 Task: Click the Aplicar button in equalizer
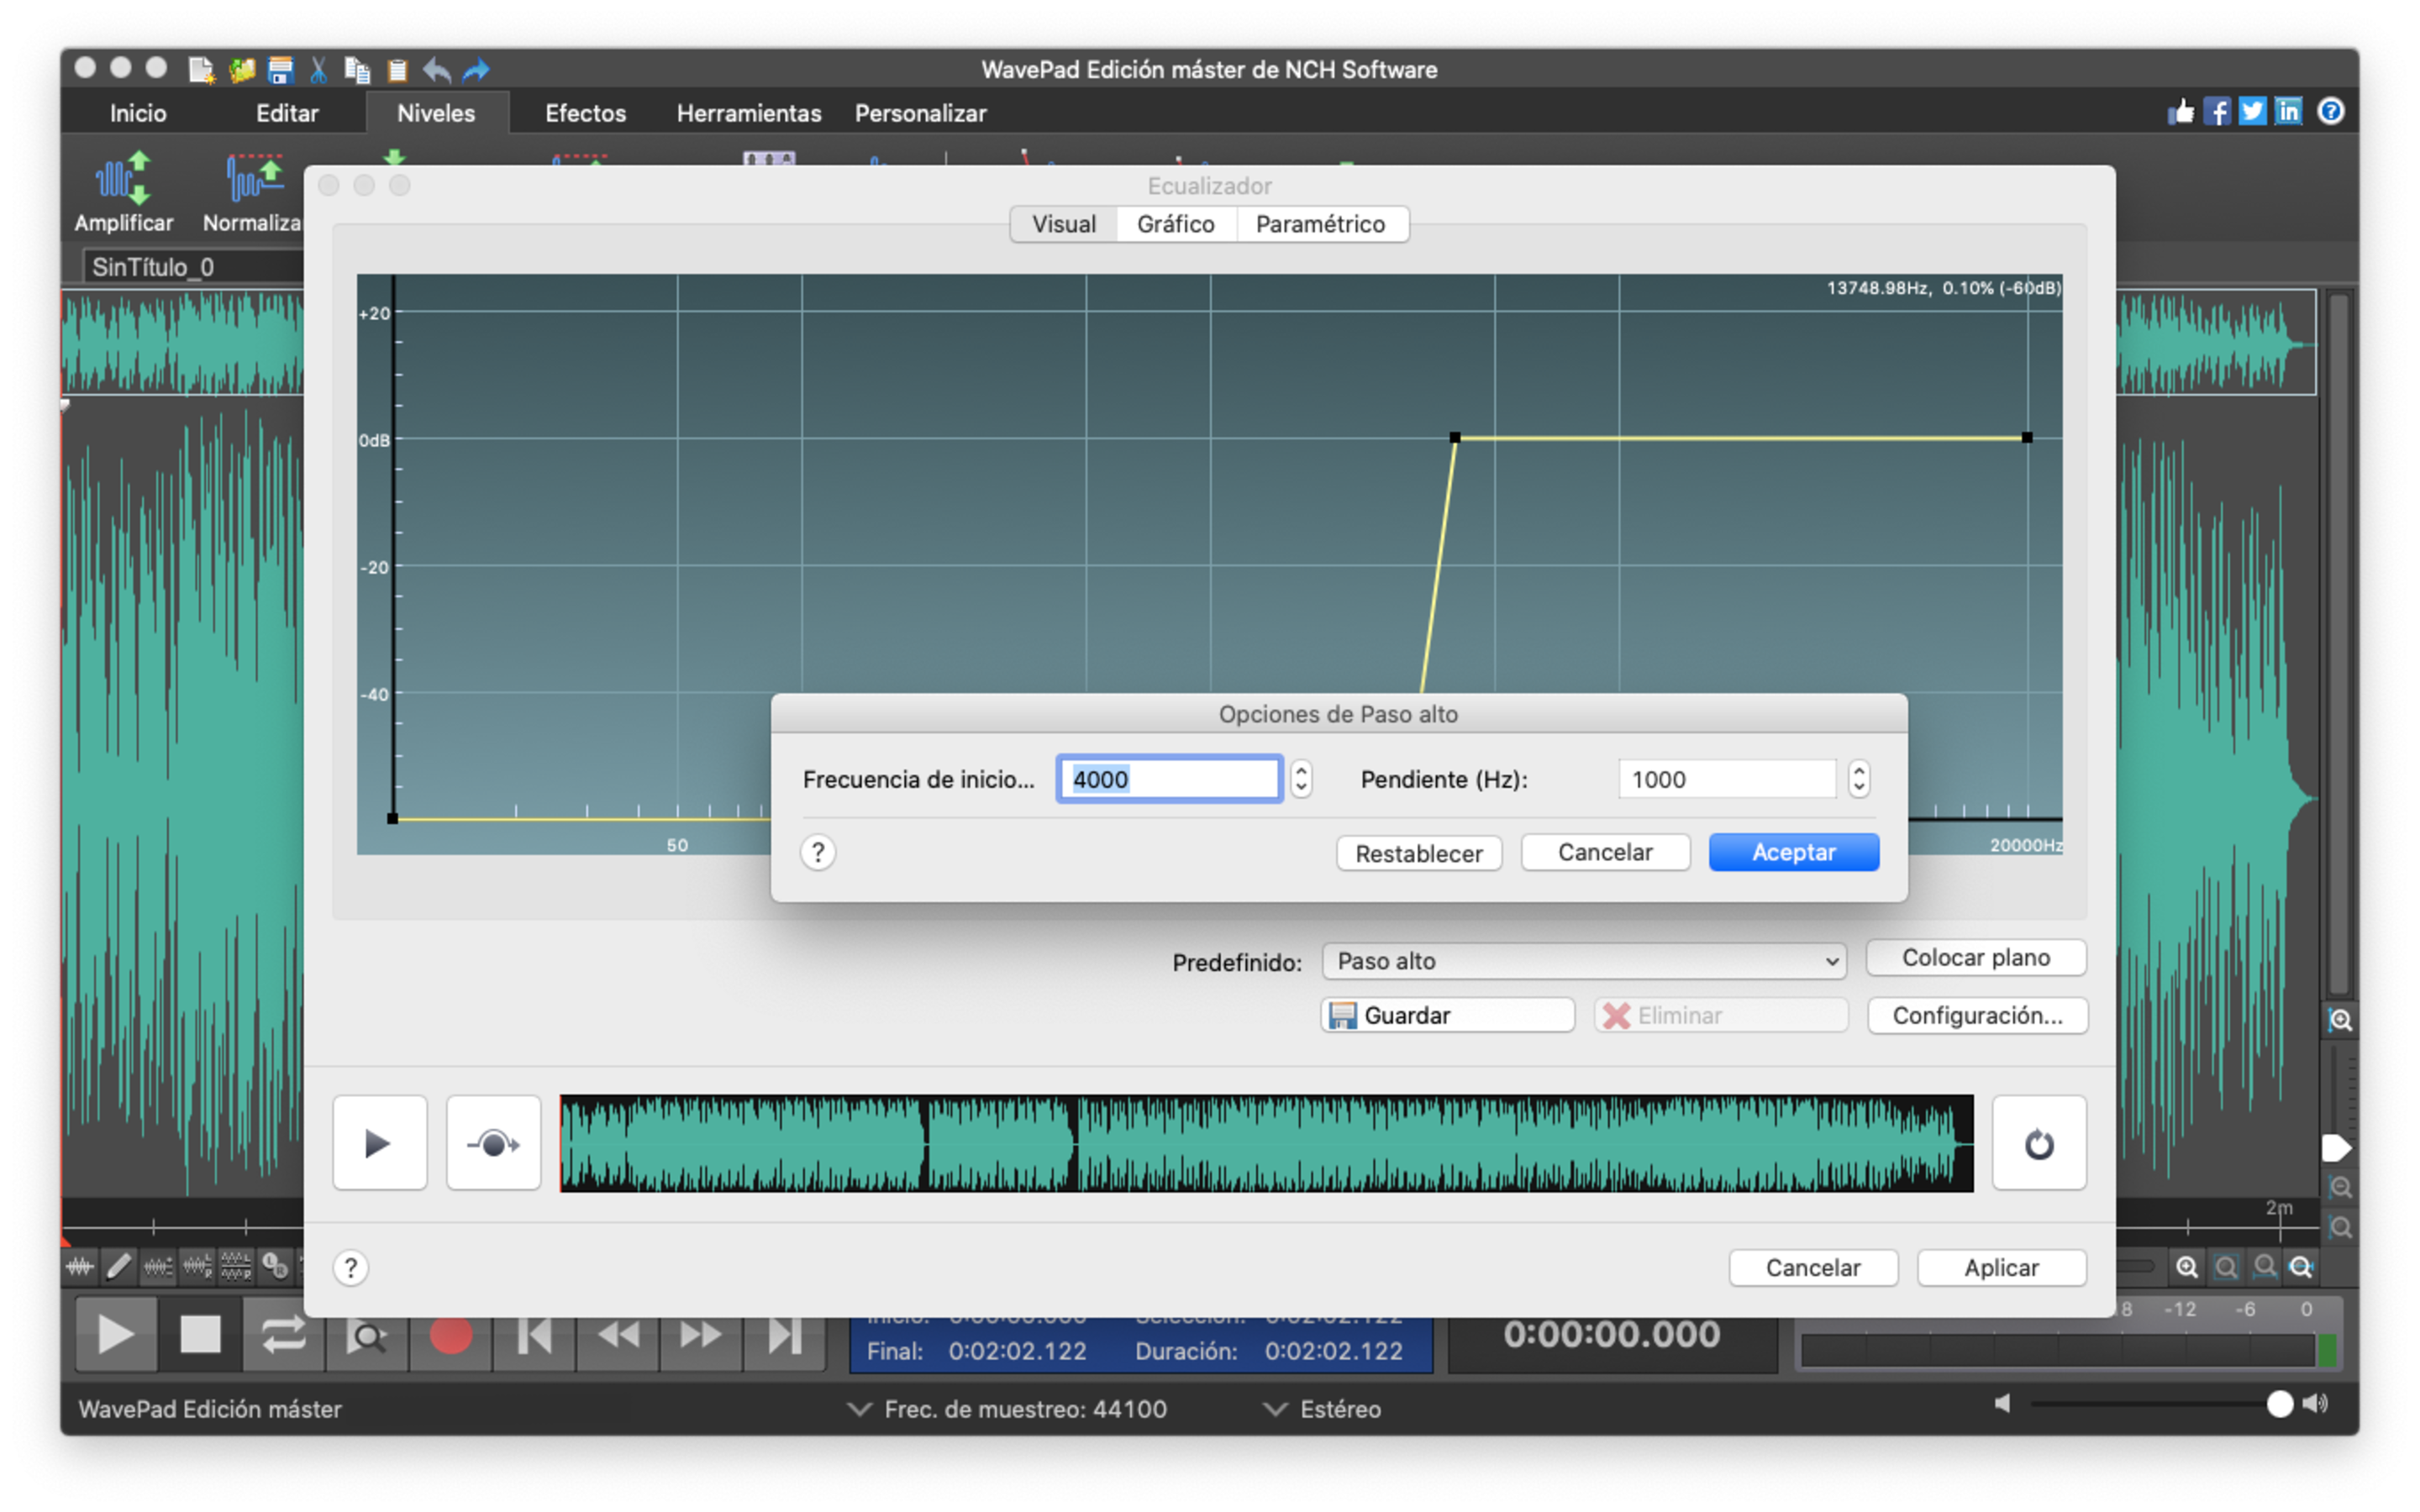[2001, 1267]
